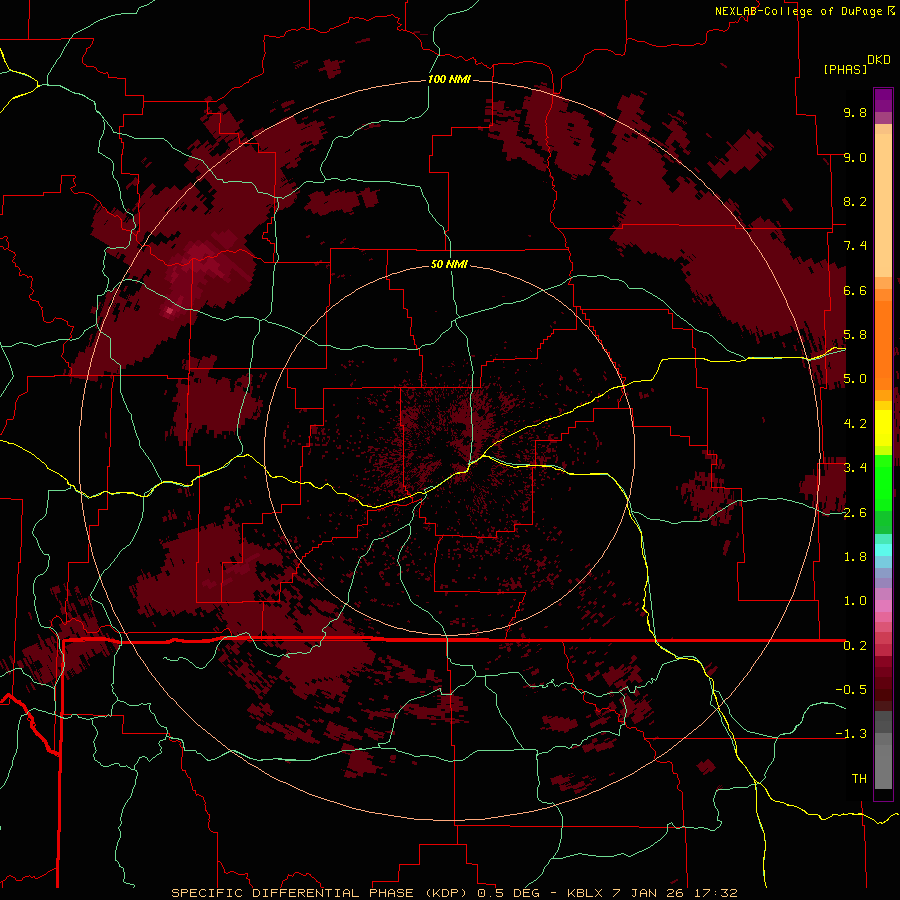Click the 100 NMI range ring label
Image resolution: width=900 pixels, height=900 pixels.
449,79
